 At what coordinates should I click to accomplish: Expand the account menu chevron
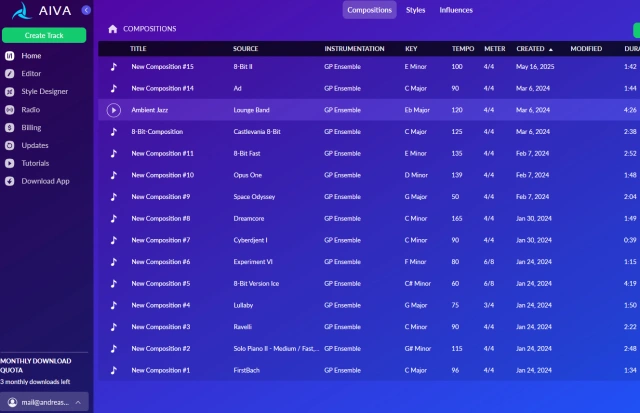click(78, 402)
